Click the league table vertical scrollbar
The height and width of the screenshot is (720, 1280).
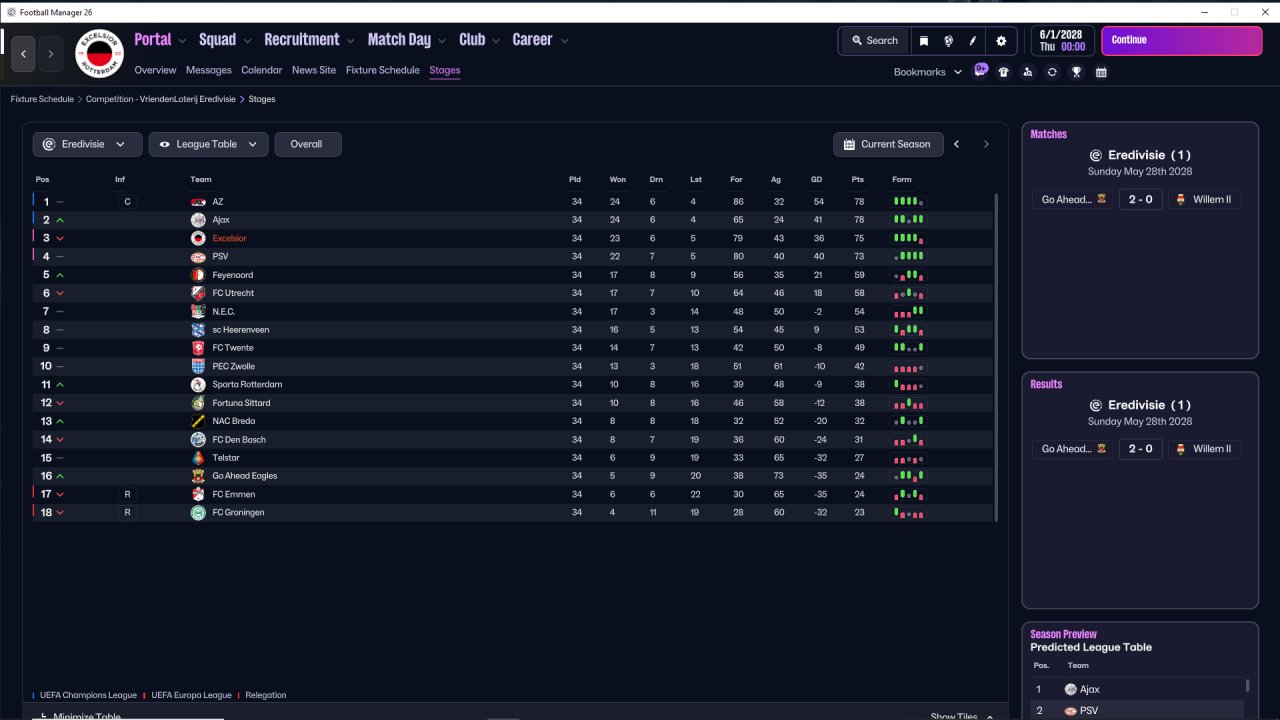(x=997, y=357)
